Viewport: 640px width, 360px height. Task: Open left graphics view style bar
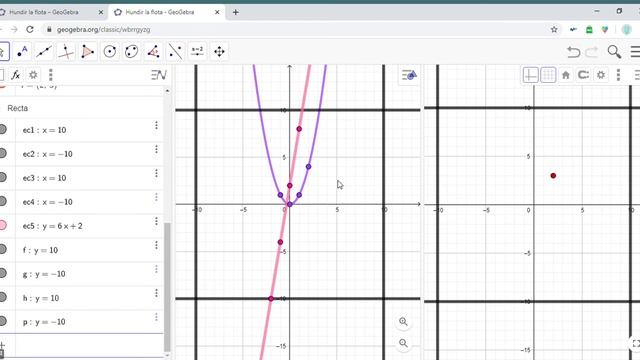(409, 75)
